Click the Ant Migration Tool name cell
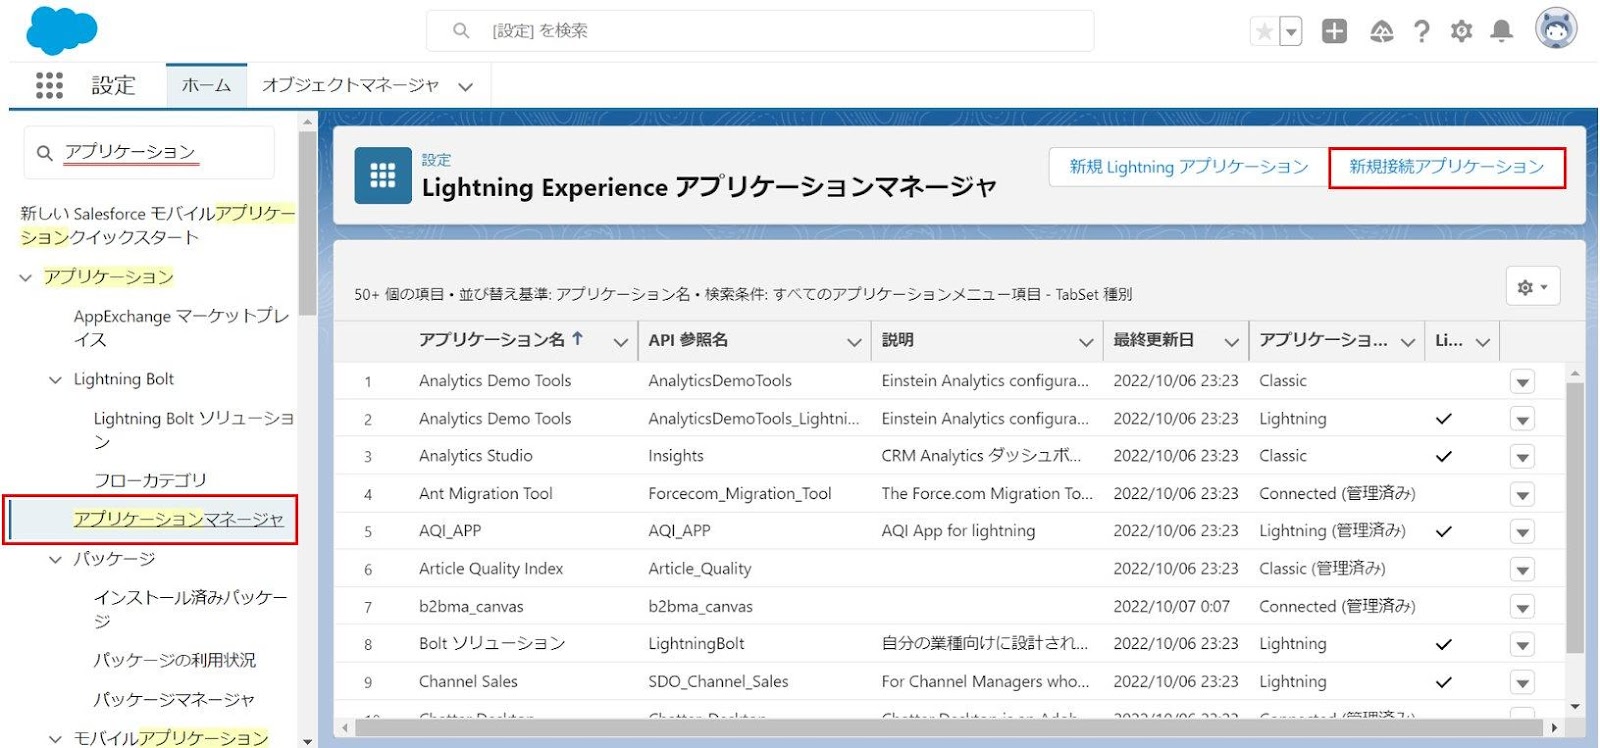The width and height of the screenshot is (1600, 748). [x=486, y=493]
